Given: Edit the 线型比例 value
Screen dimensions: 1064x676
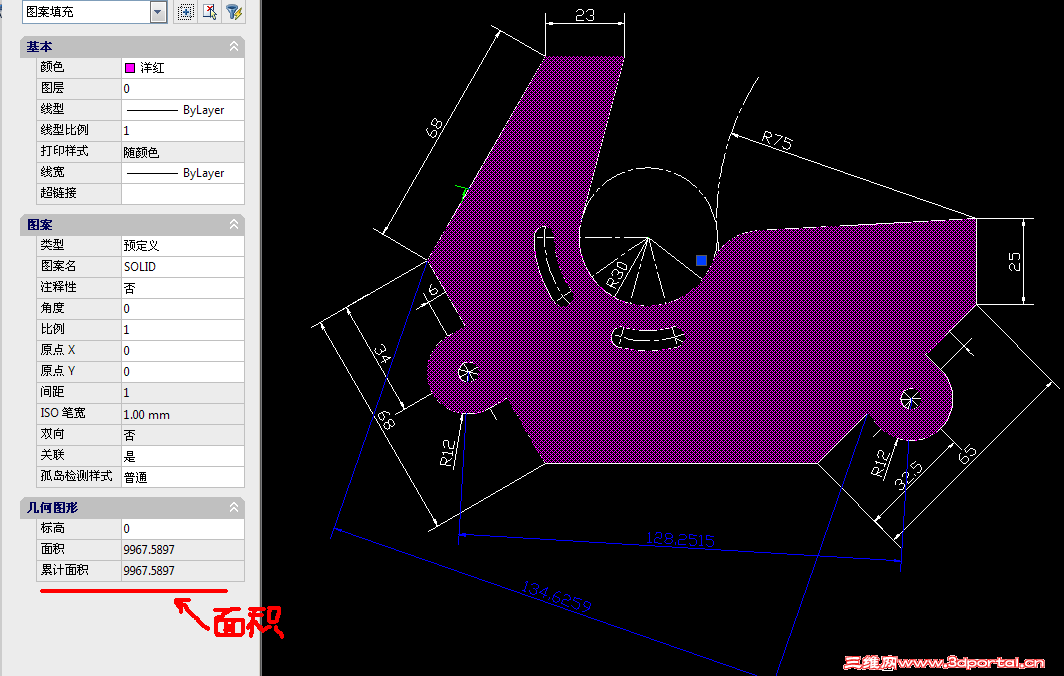Looking at the screenshot, I should (183, 130).
